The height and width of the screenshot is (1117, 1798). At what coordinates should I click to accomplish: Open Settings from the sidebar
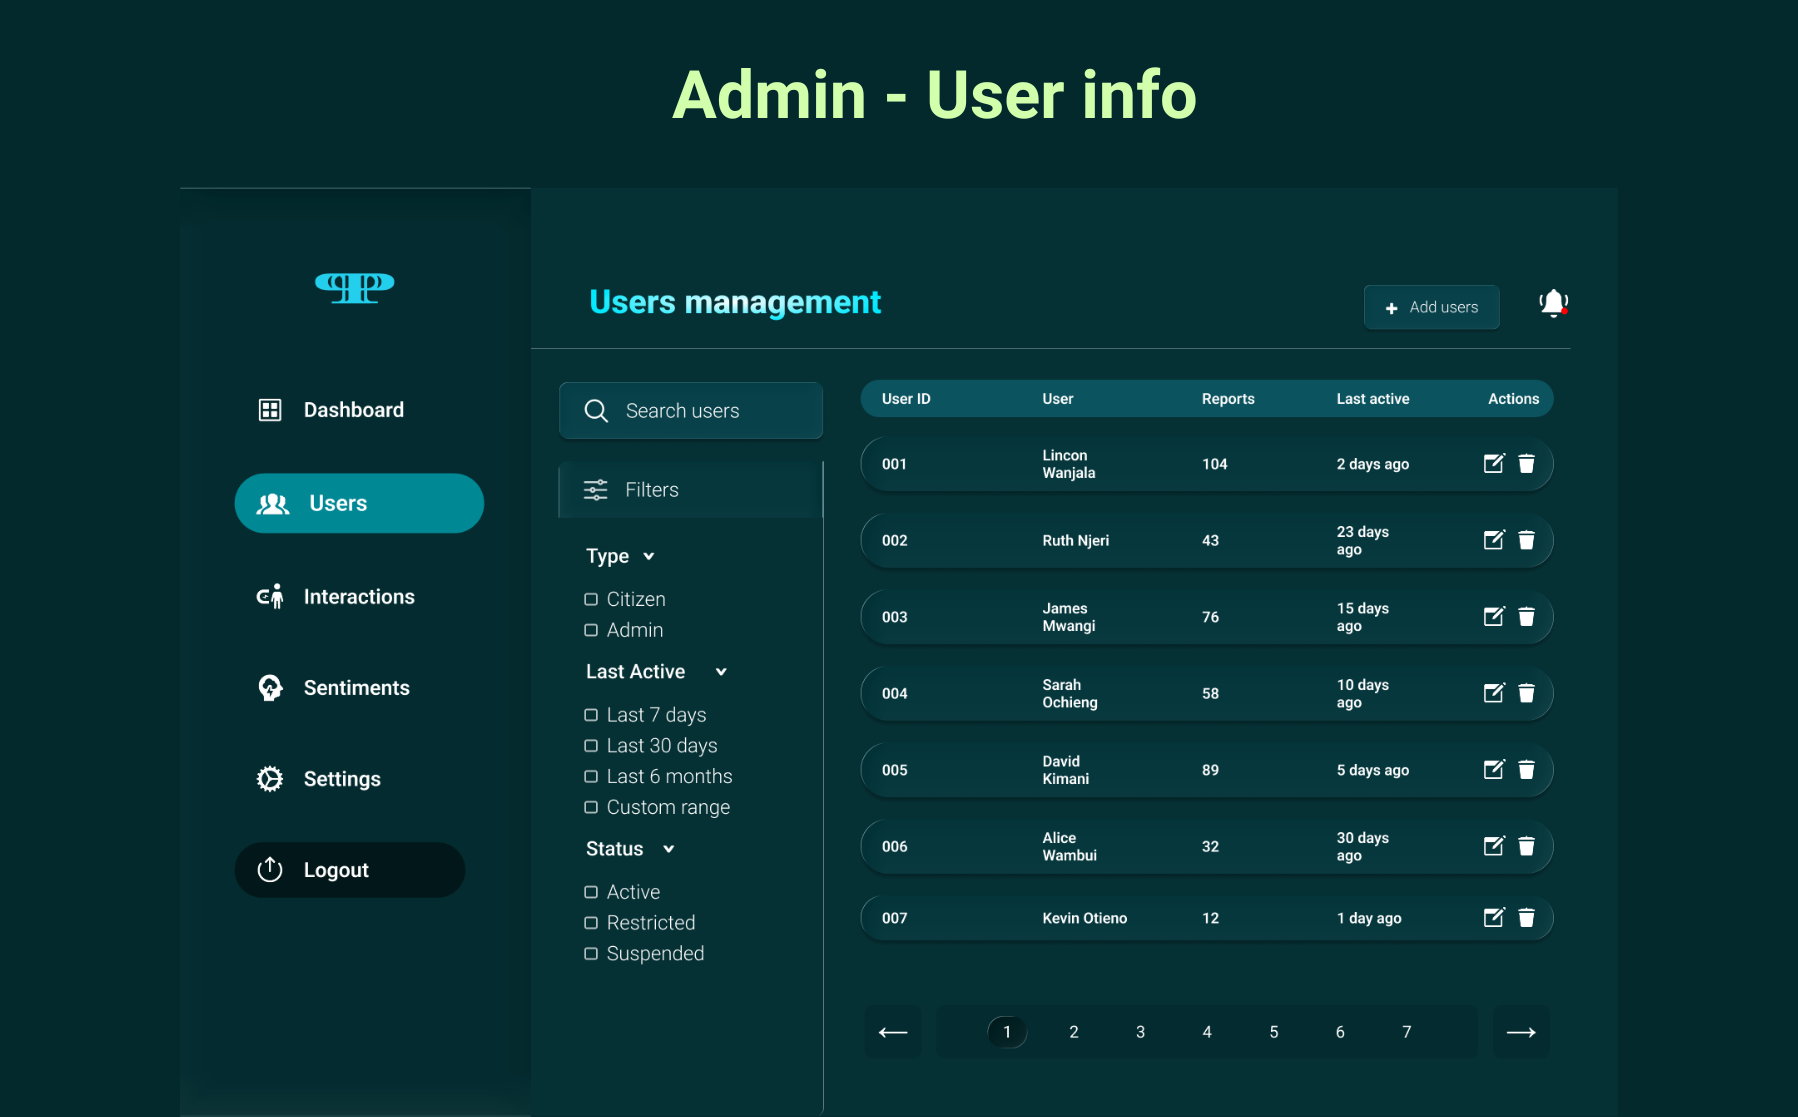tap(342, 778)
